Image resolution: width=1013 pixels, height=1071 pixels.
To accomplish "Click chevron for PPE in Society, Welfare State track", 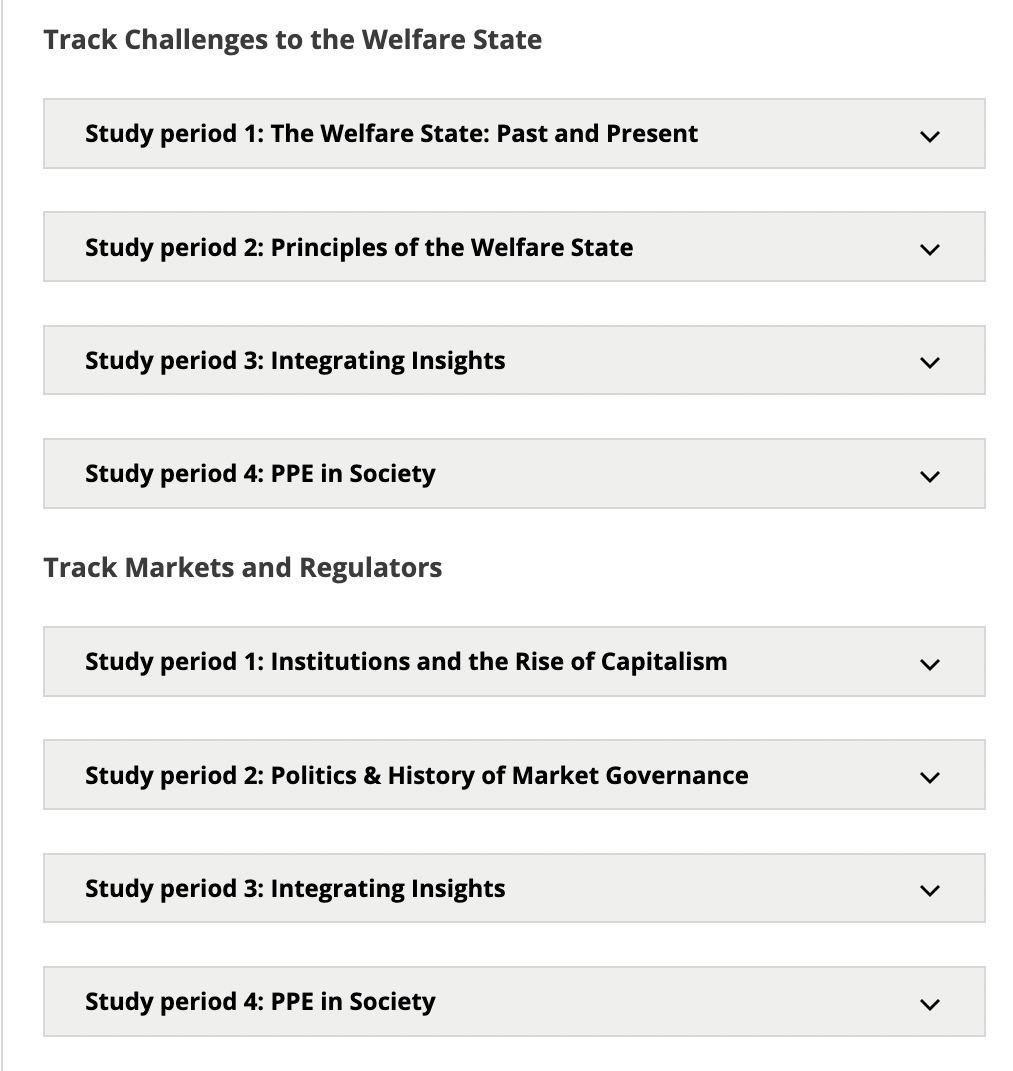I will (x=930, y=476).
